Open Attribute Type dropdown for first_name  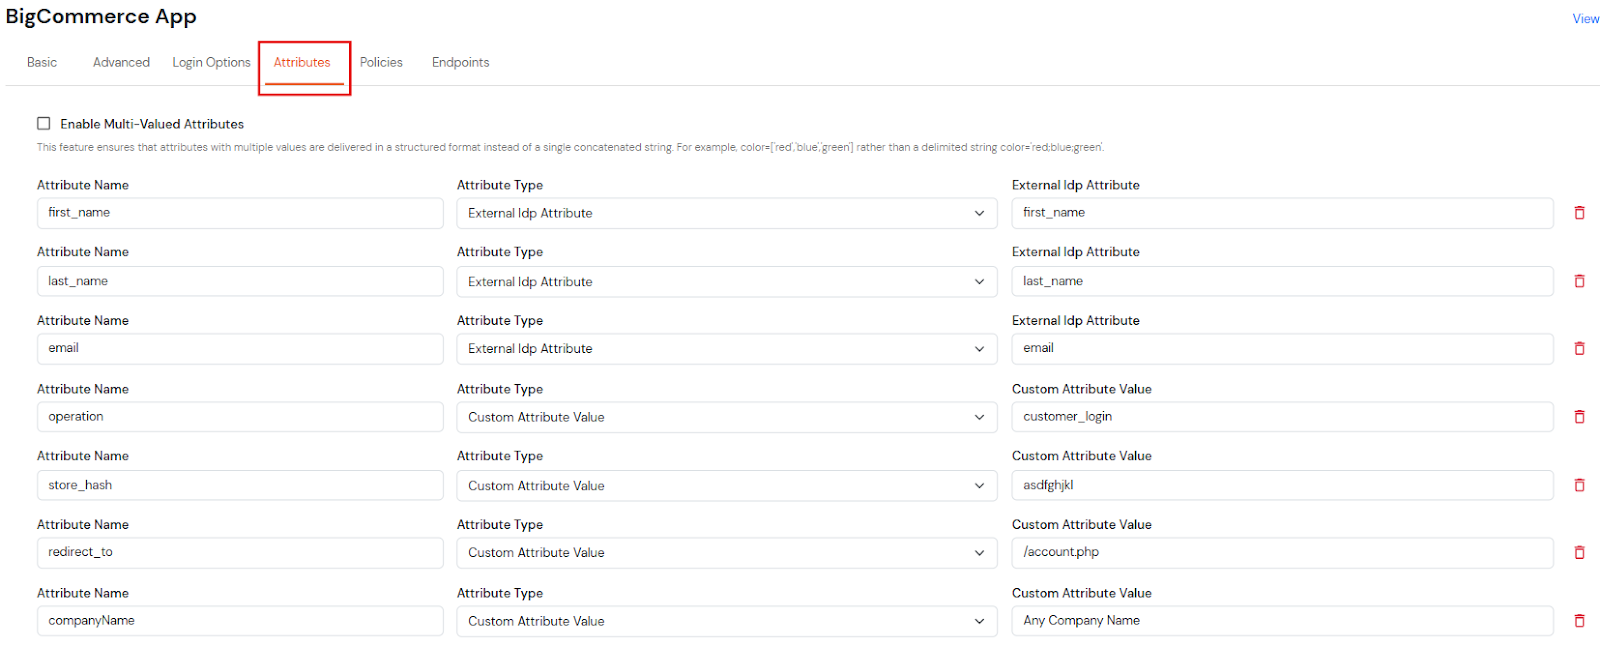tap(726, 213)
